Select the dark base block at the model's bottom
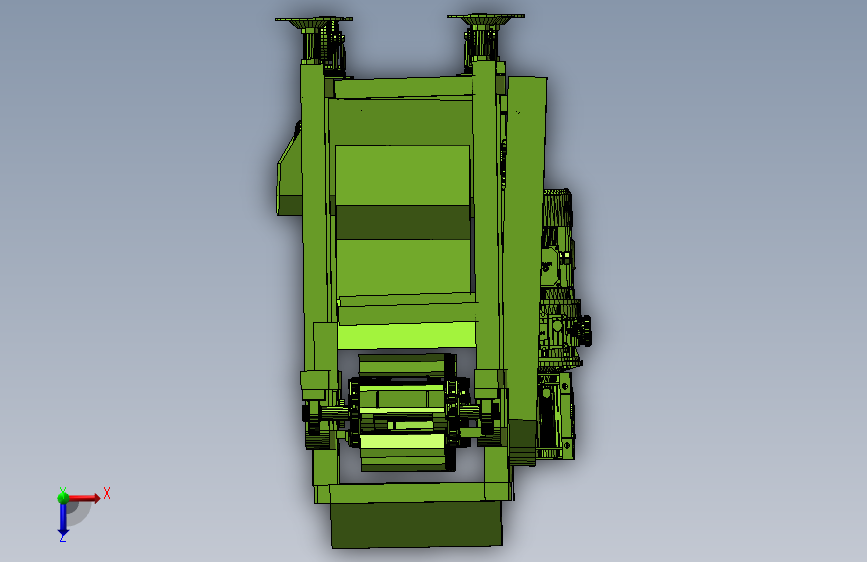867x562 pixels. (x=416, y=524)
